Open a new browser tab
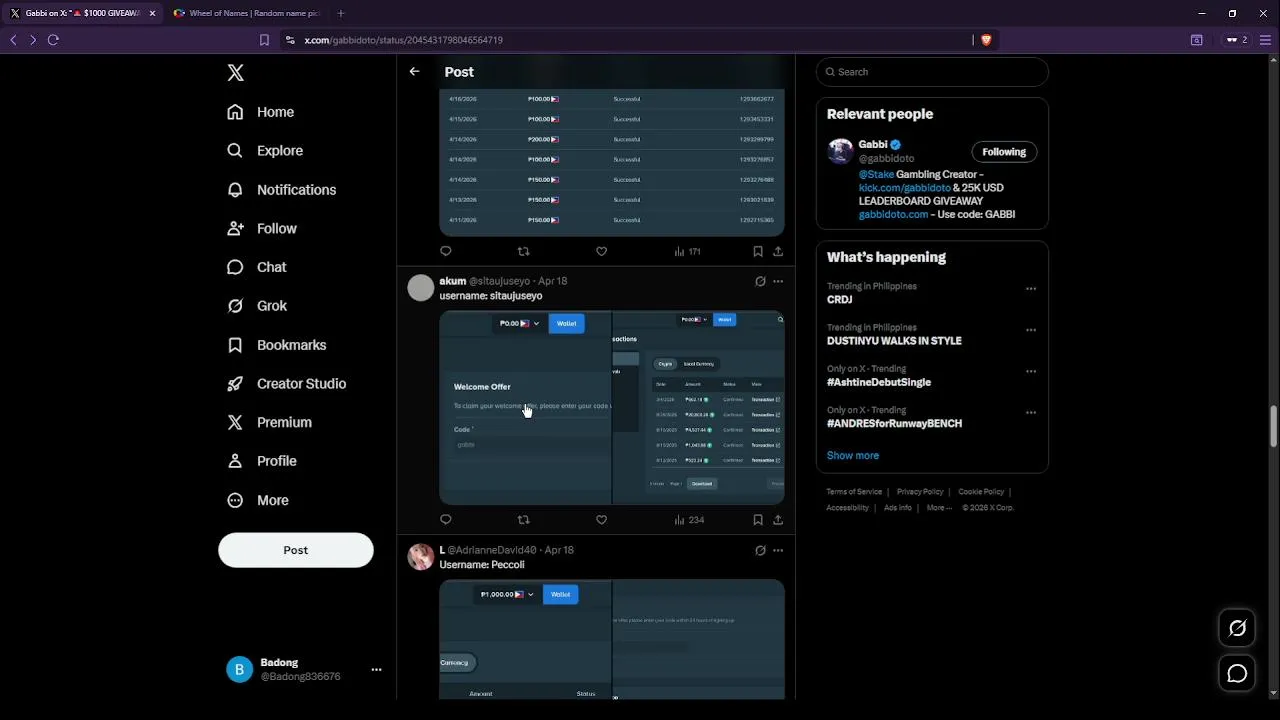 coord(341,13)
